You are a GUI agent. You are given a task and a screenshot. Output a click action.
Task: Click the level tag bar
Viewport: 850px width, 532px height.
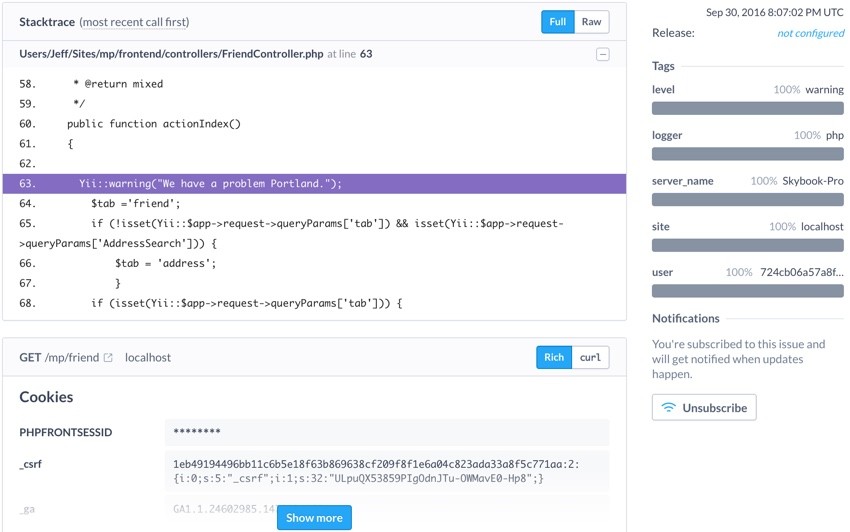[x=748, y=108]
